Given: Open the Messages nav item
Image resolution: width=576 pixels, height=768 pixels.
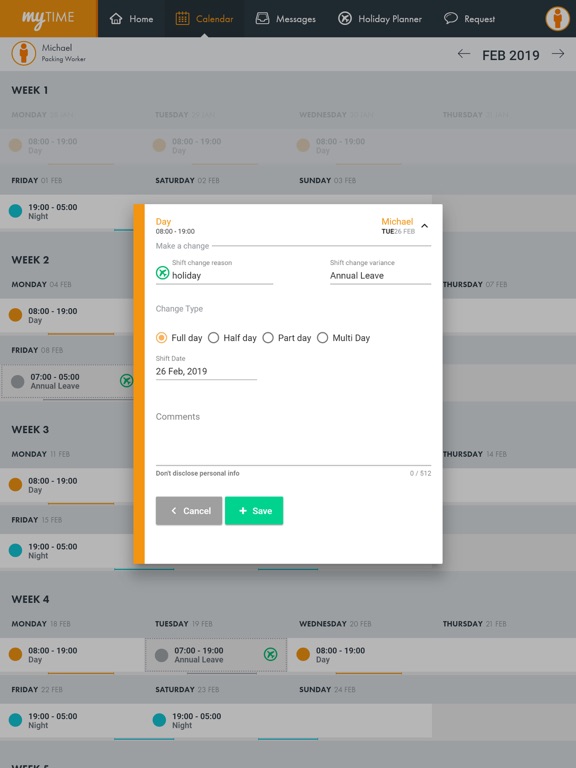Looking at the screenshot, I should pyautogui.click(x=286, y=19).
